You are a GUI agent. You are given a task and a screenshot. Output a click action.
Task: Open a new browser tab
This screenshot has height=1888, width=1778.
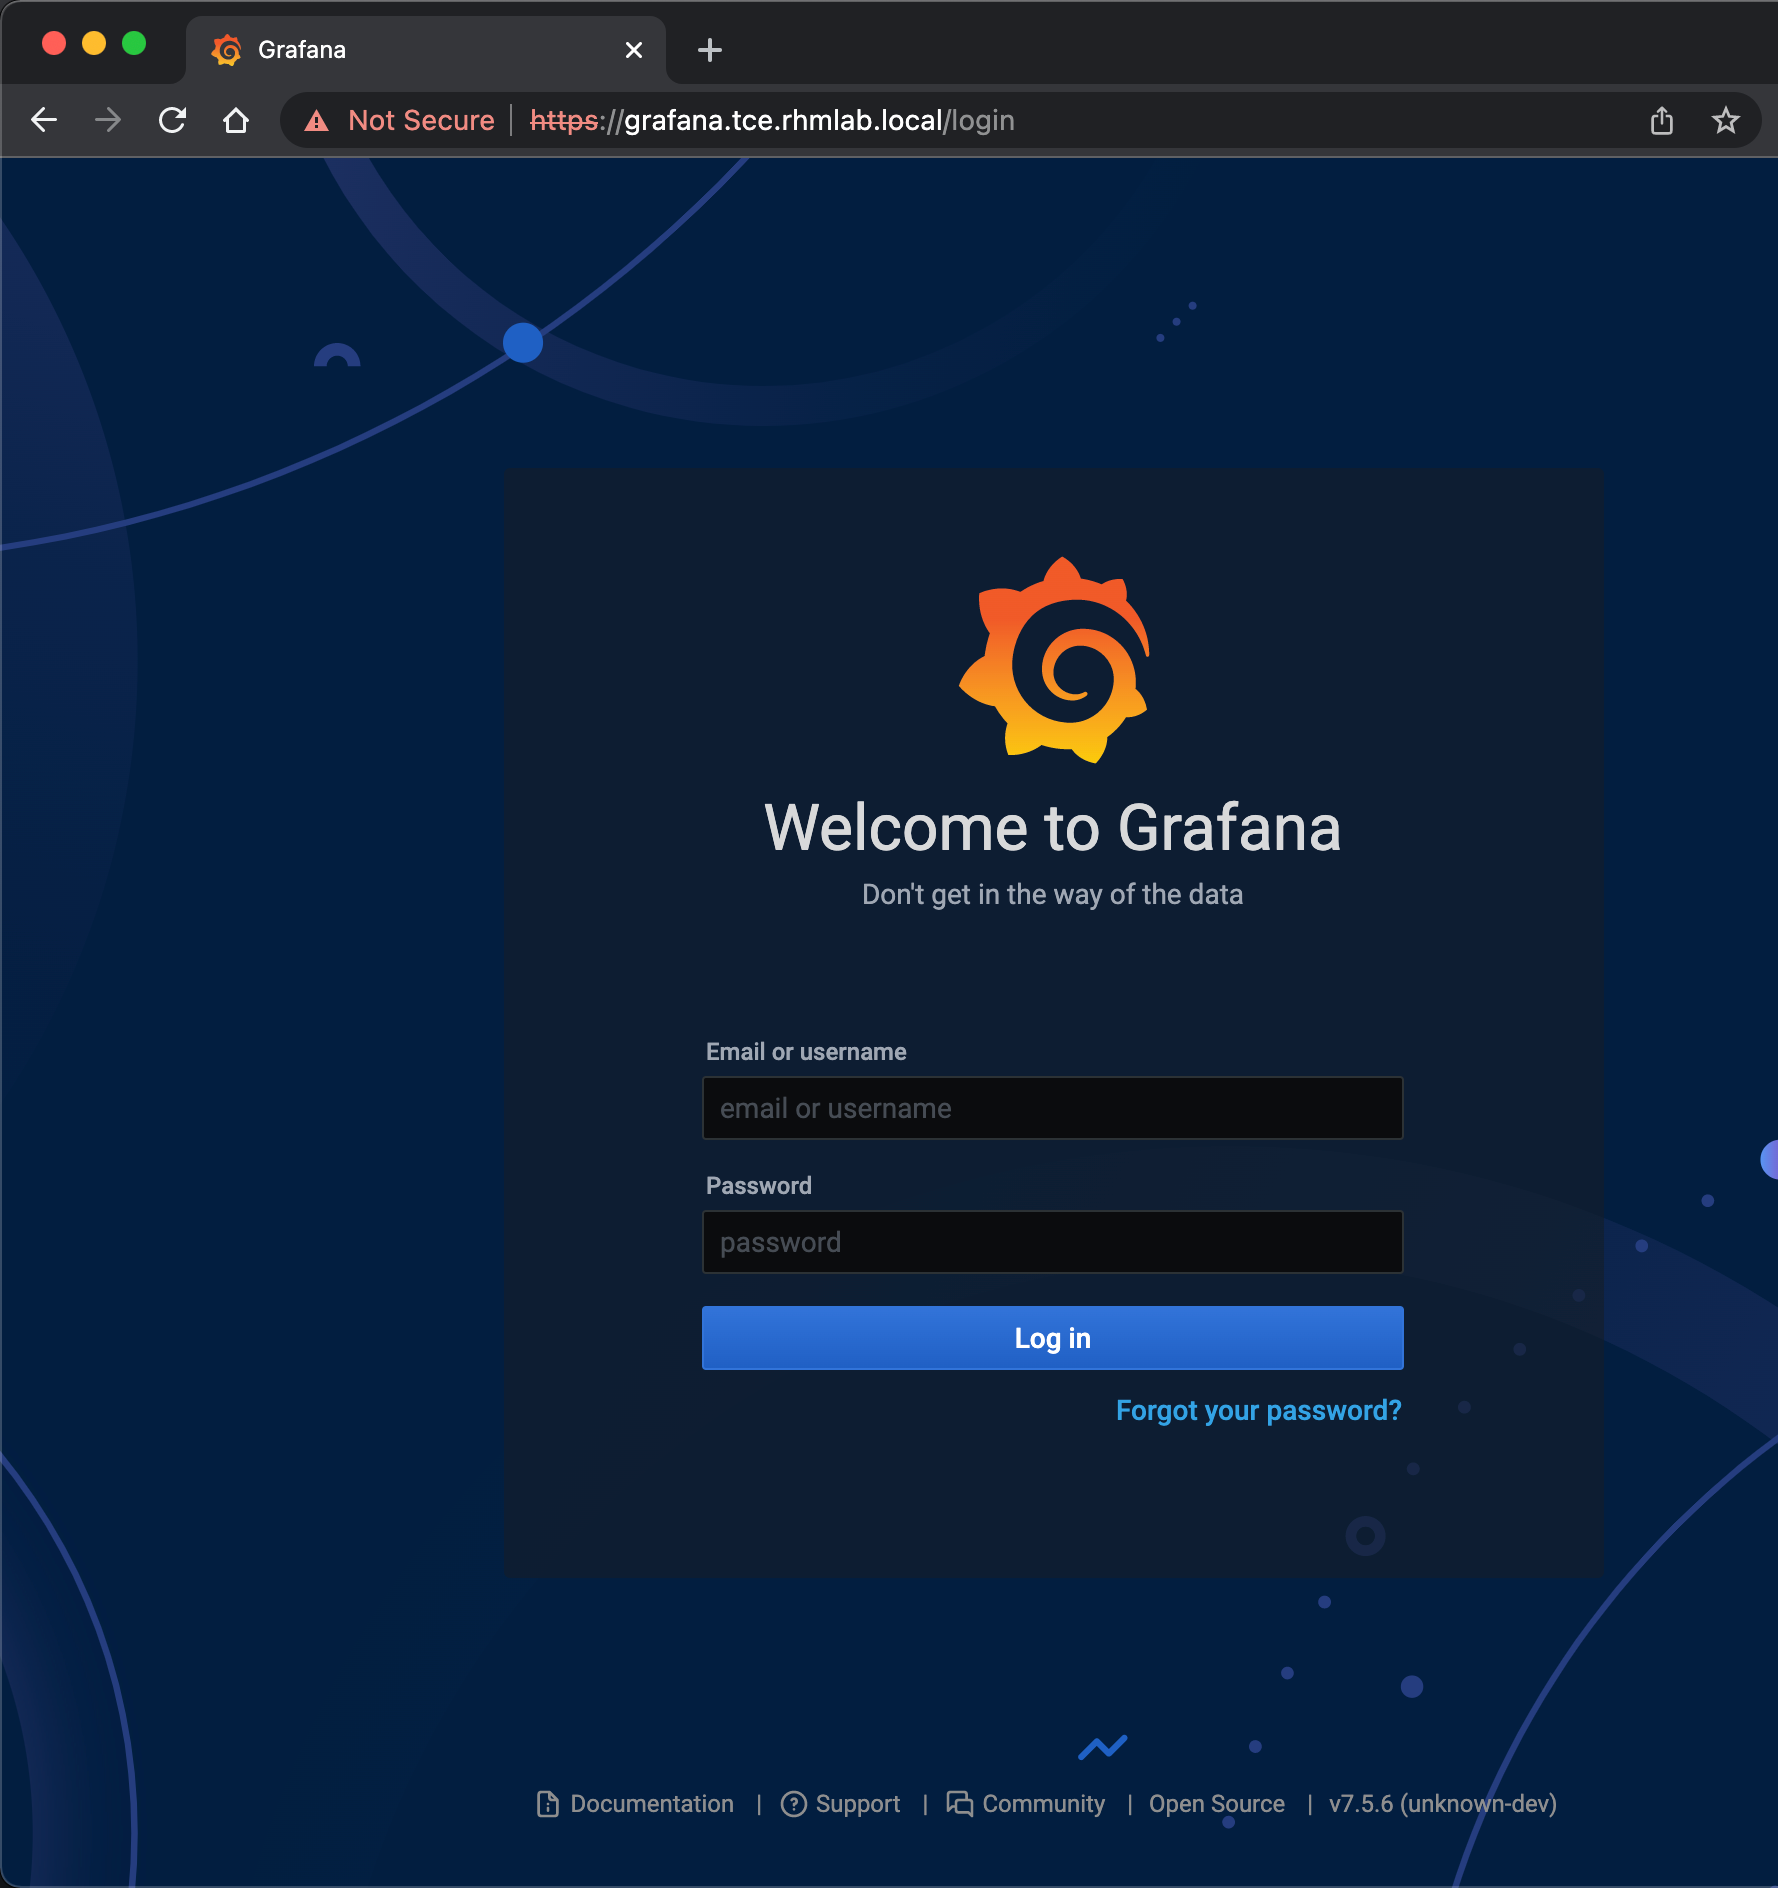click(710, 50)
